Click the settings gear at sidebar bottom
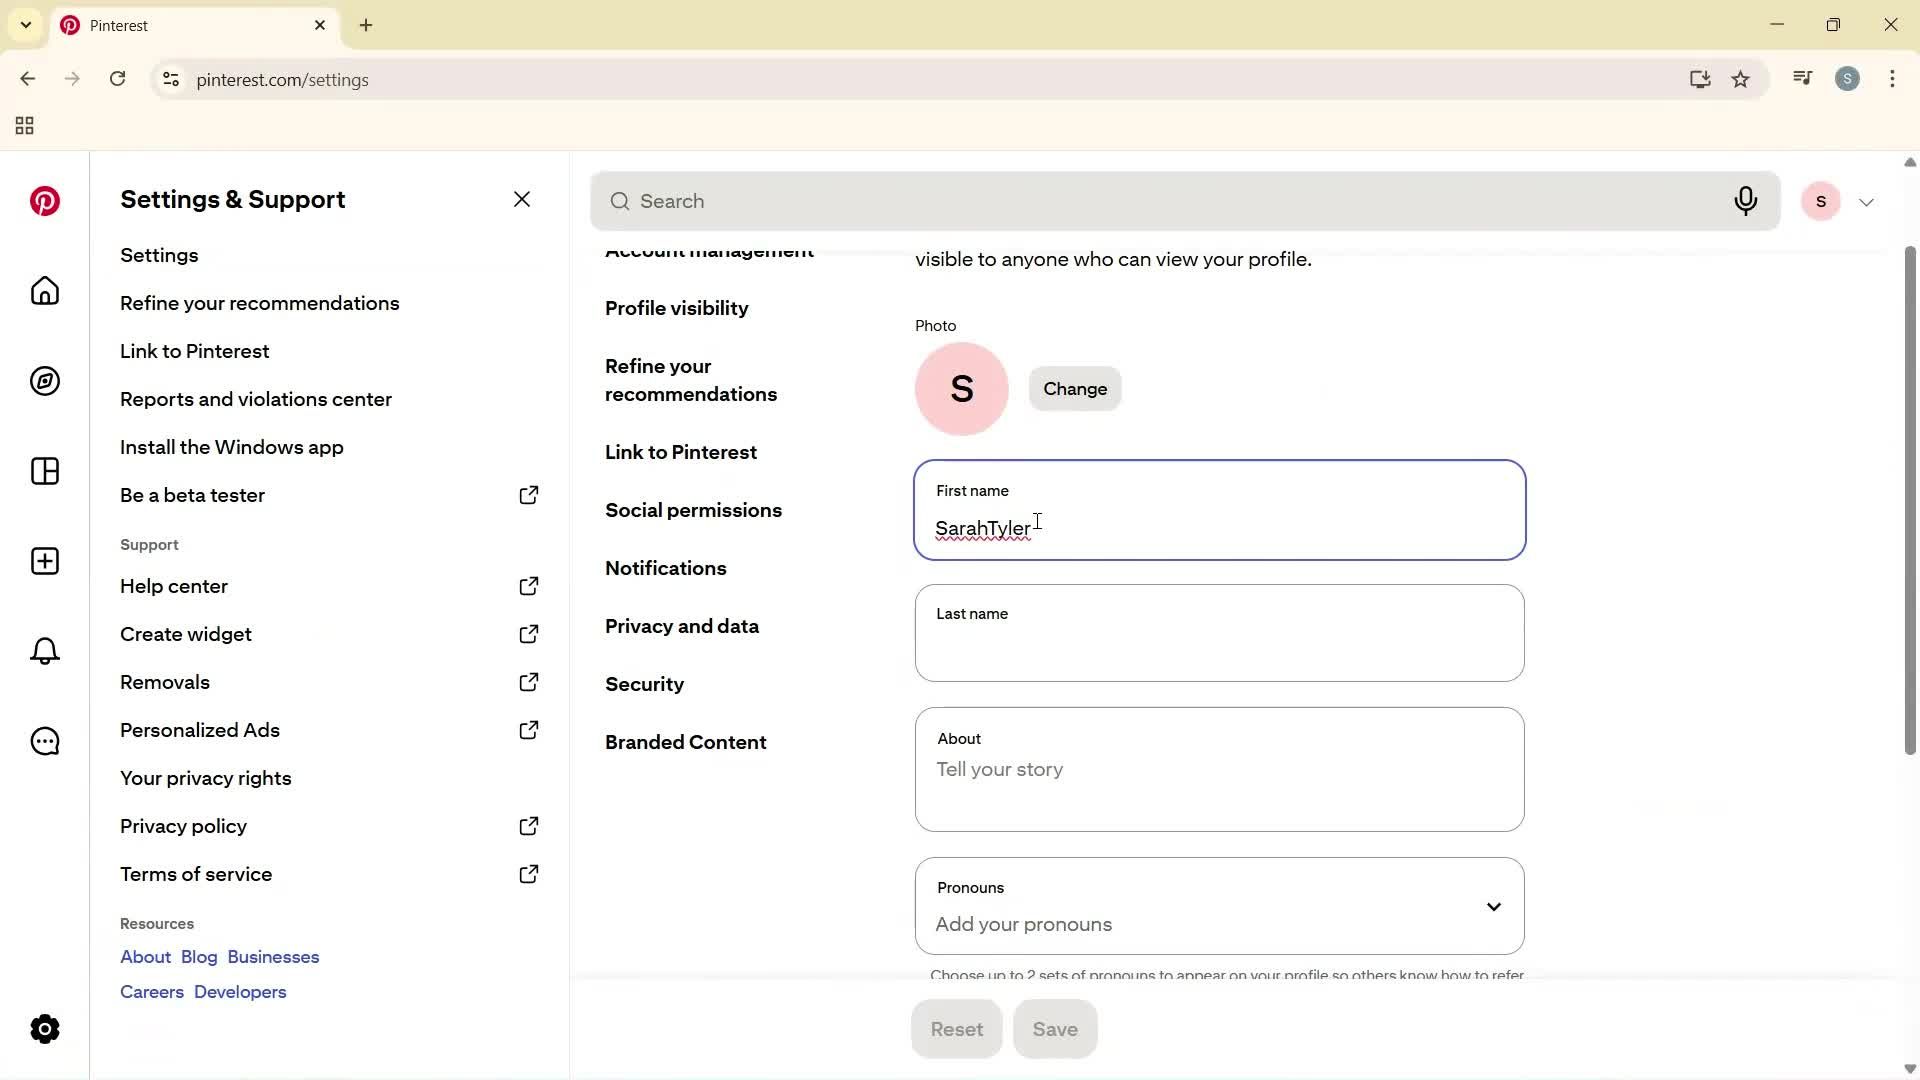Image resolution: width=1920 pixels, height=1080 pixels. click(x=44, y=1029)
